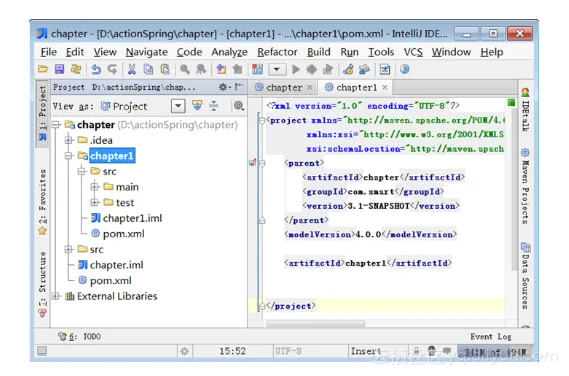Open the VCS menu
The image size is (569, 376).
click(x=413, y=52)
